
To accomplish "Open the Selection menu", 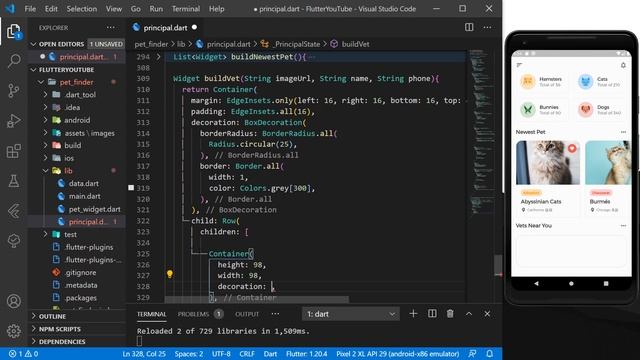I will click(x=82, y=9).
